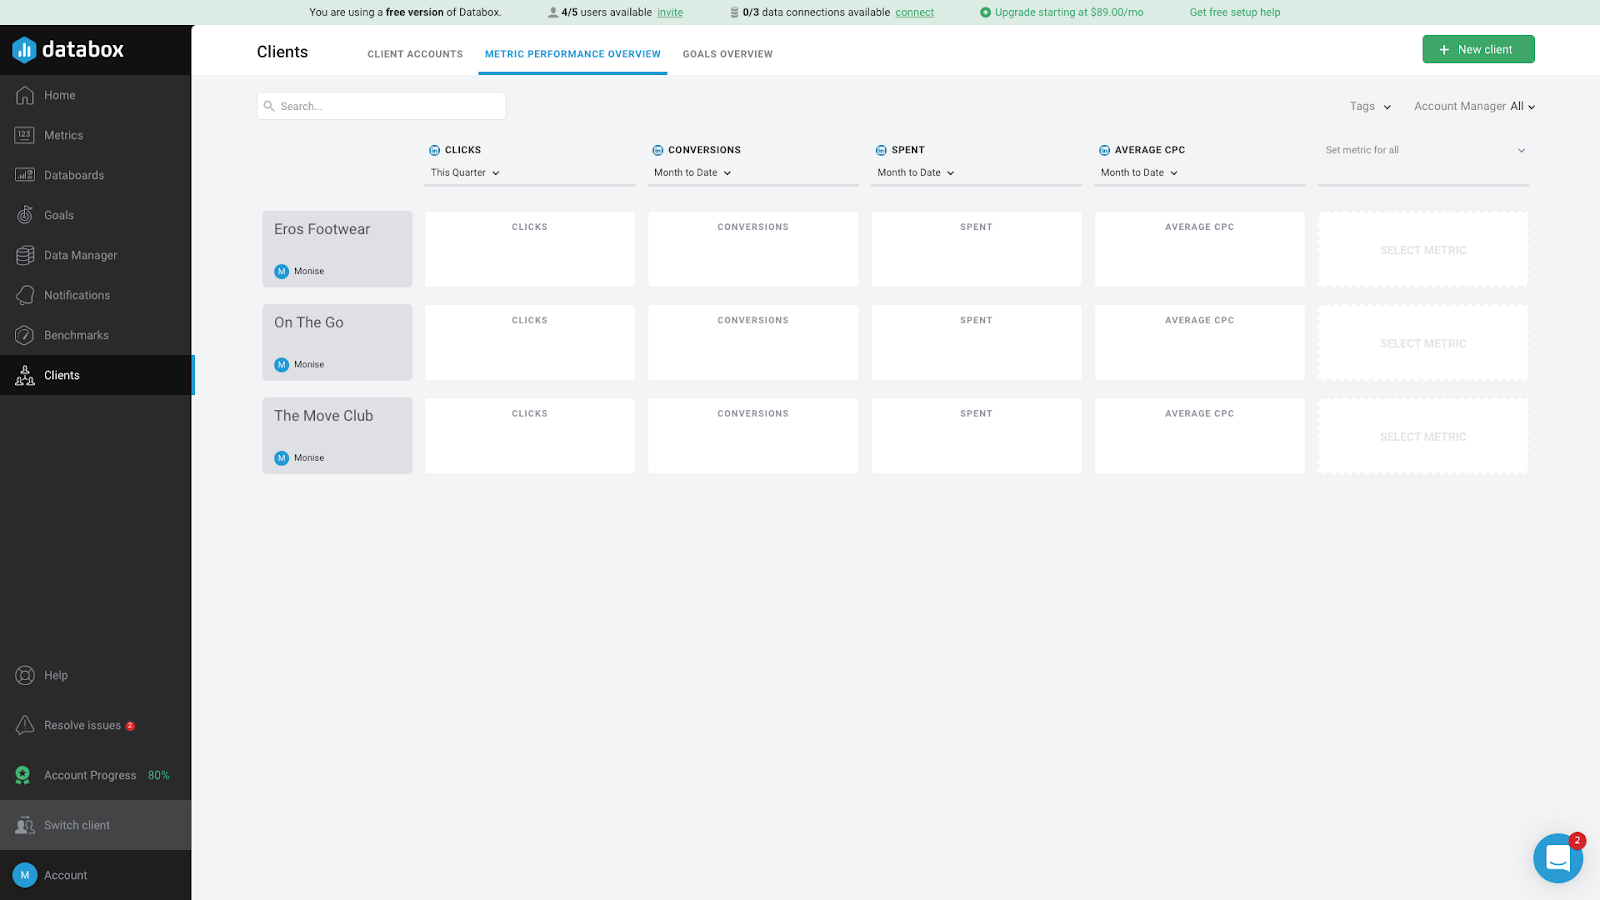Image resolution: width=1600 pixels, height=900 pixels.
Task: Expand the Set metric for all dropdown
Action: [1423, 150]
